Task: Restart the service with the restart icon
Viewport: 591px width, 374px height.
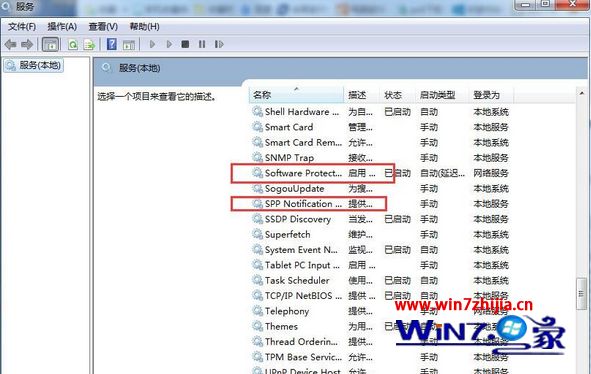Action: click(219, 44)
